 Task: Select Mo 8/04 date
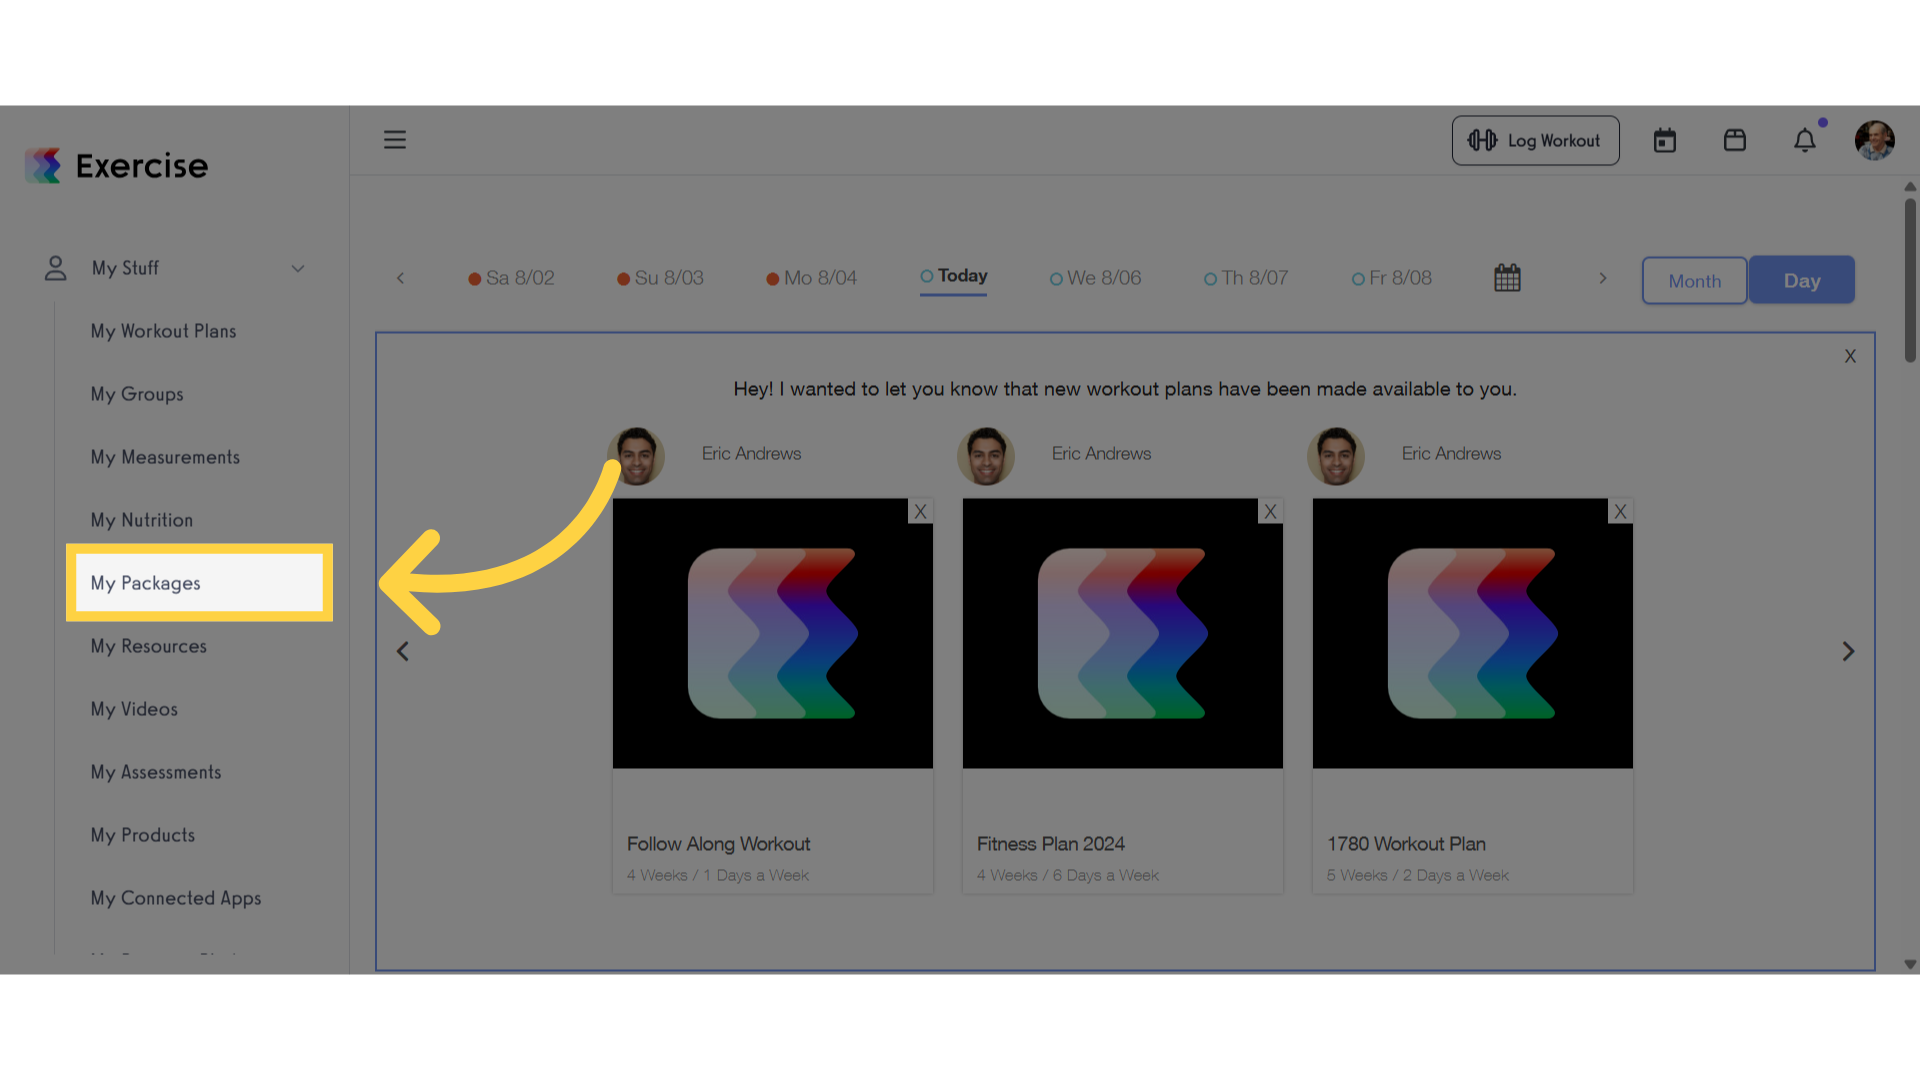[x=811, y=278]
